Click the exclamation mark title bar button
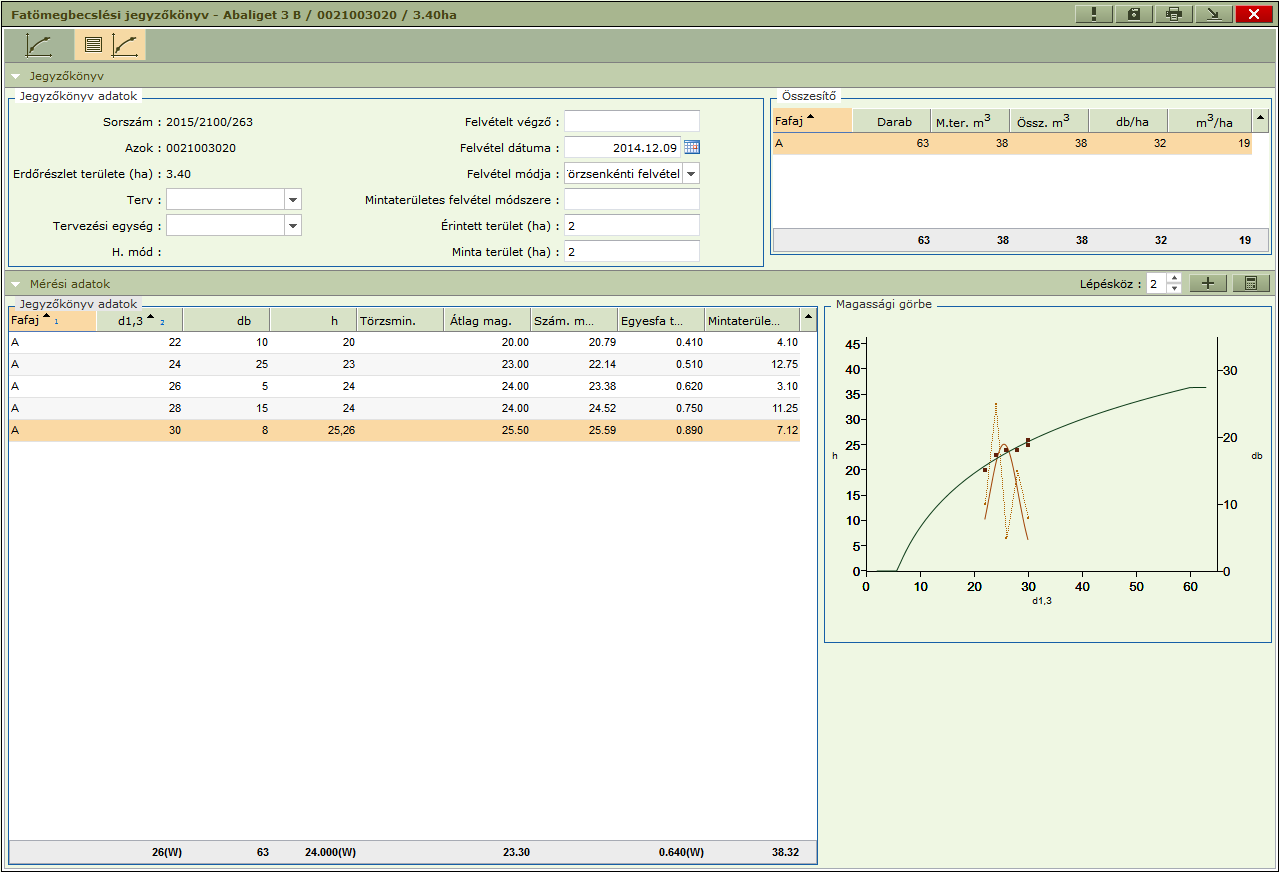The image size is (1279, 872). coord(1095,14)
